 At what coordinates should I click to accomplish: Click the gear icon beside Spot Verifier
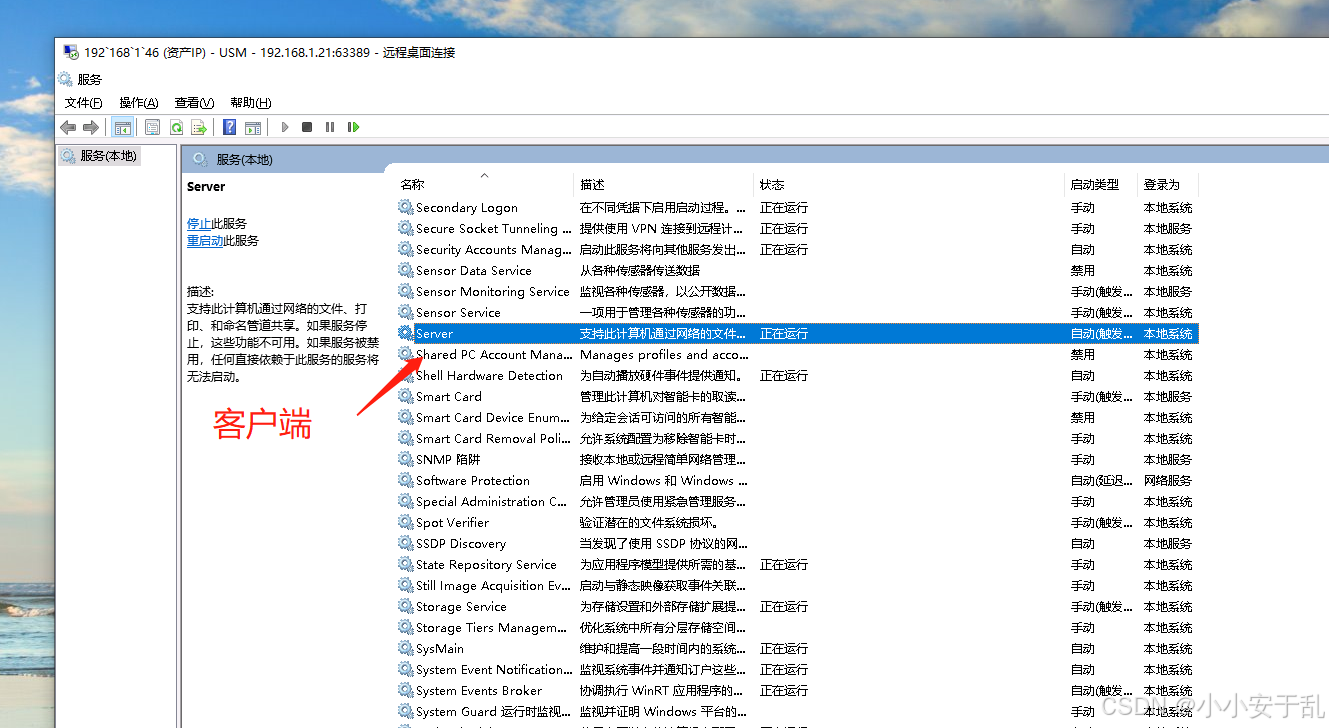click(405, 522)
